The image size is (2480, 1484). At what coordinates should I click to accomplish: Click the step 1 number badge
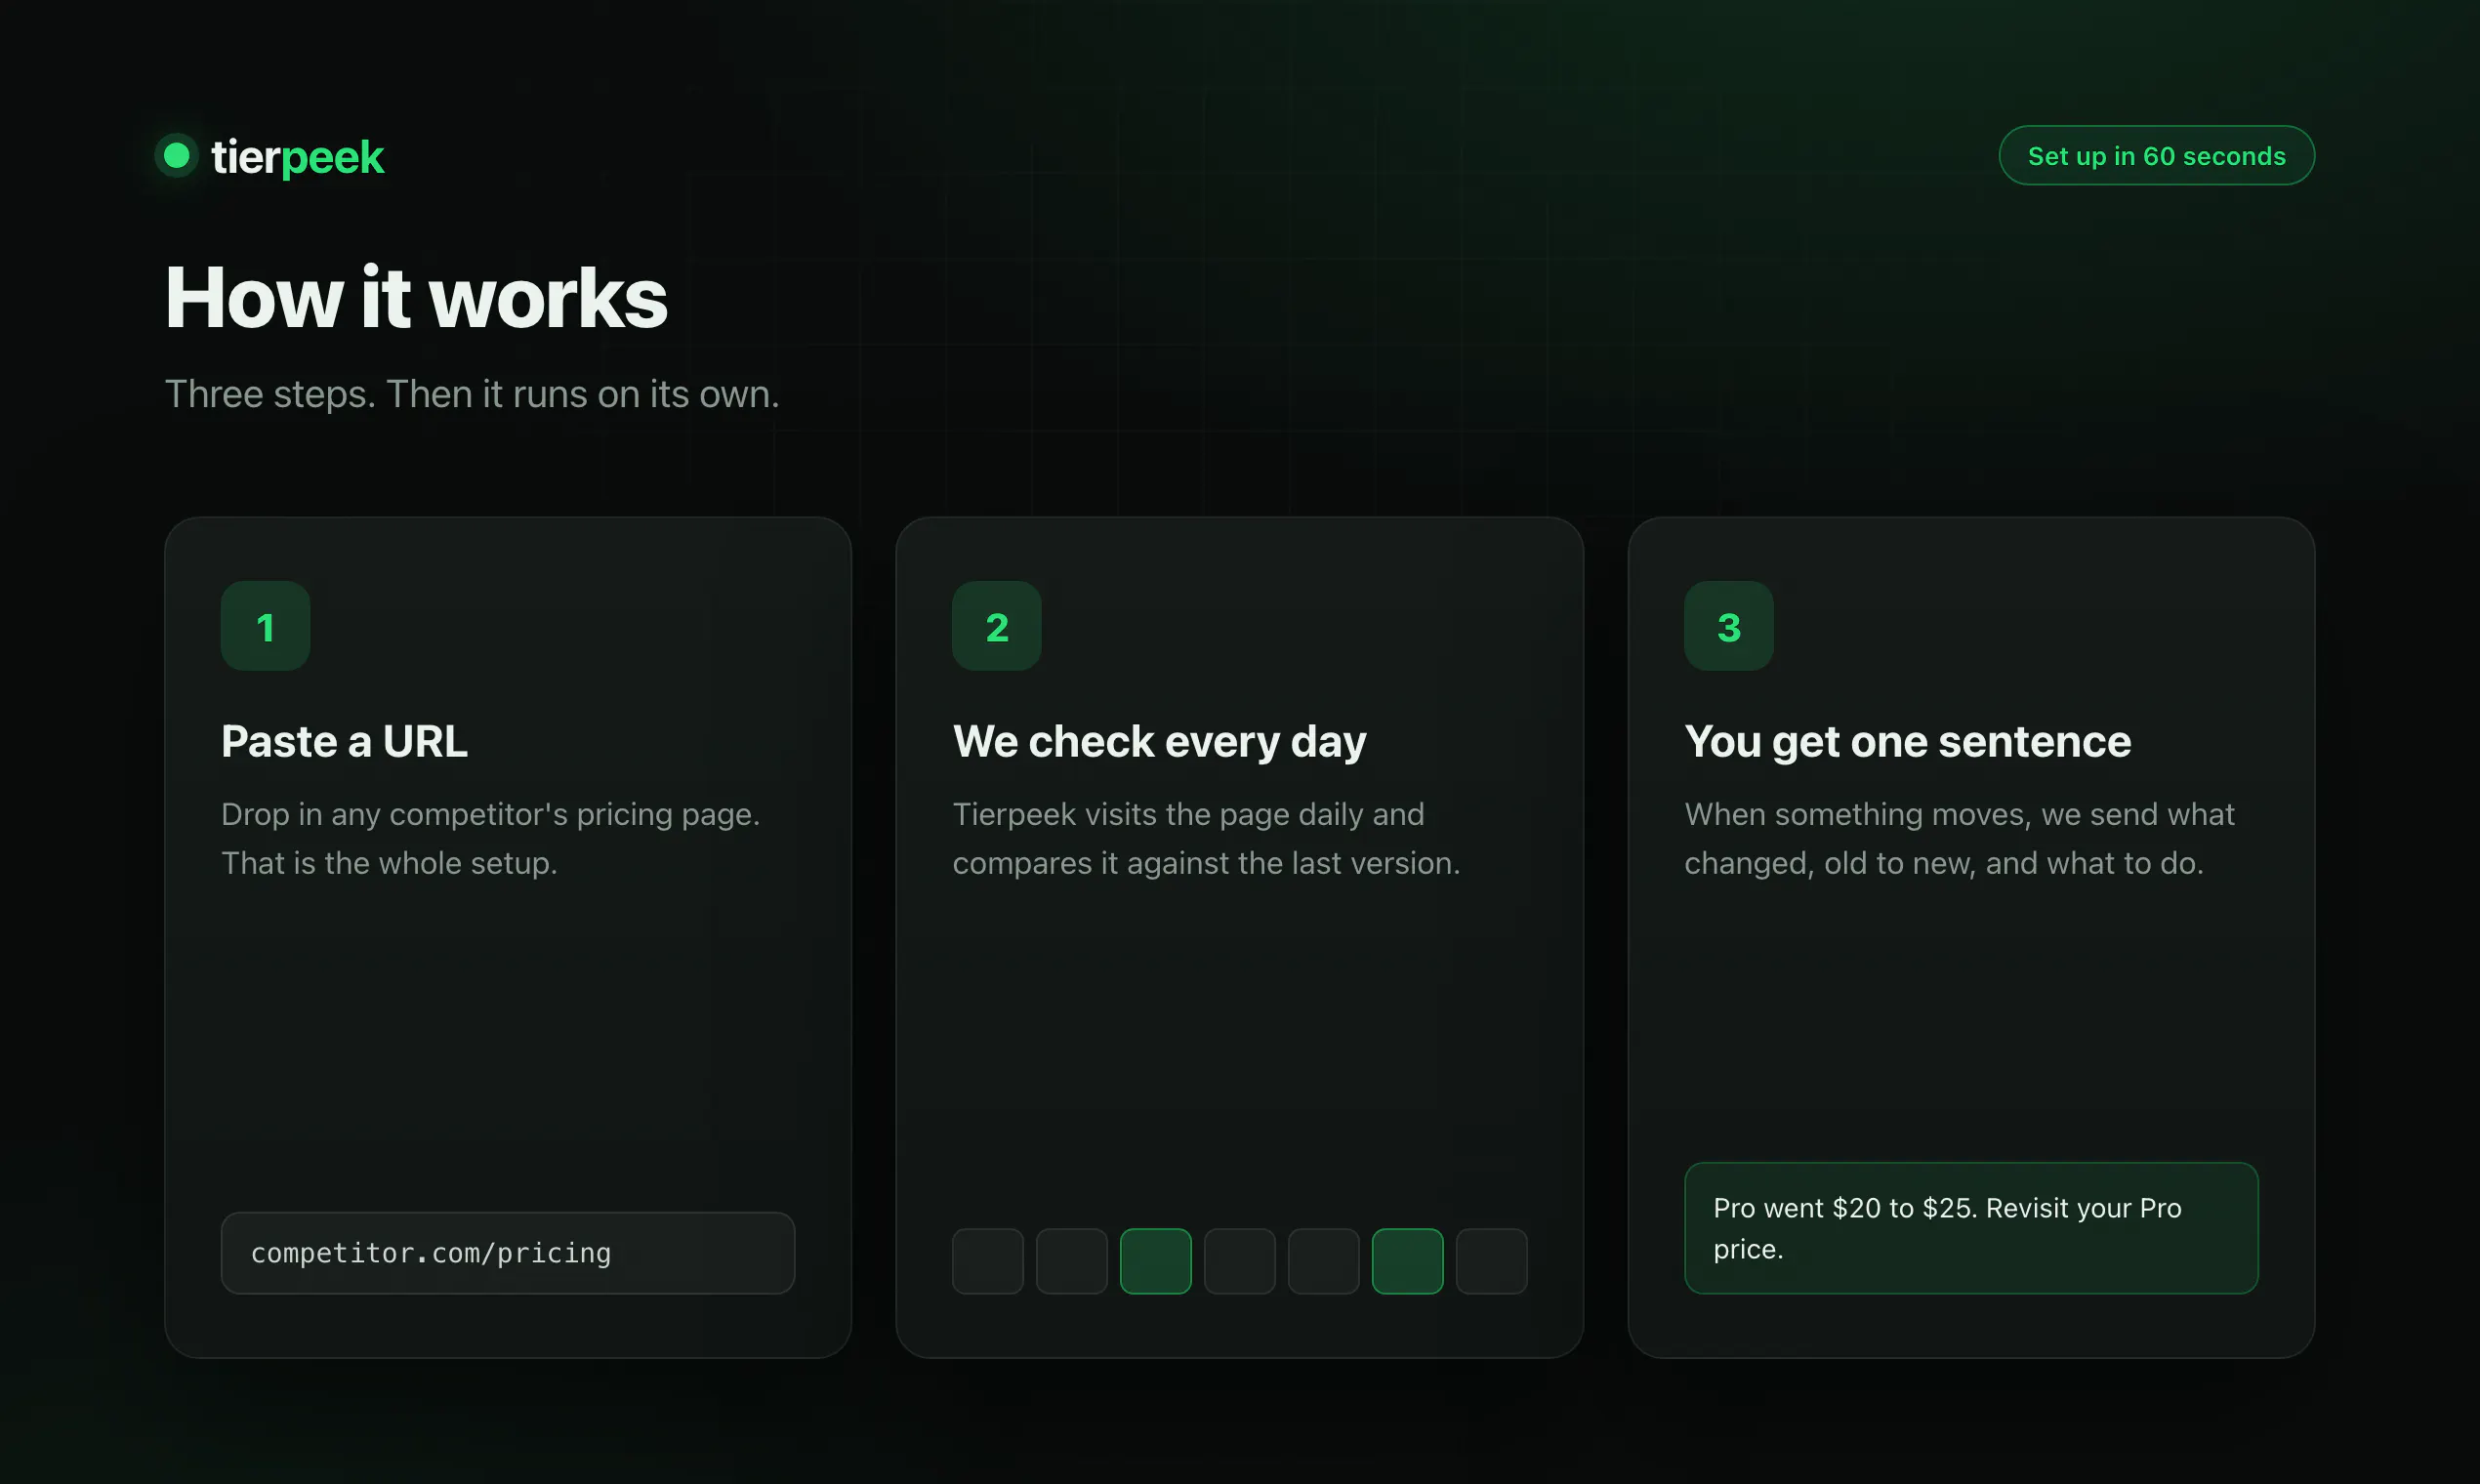[x=265, y=626]
